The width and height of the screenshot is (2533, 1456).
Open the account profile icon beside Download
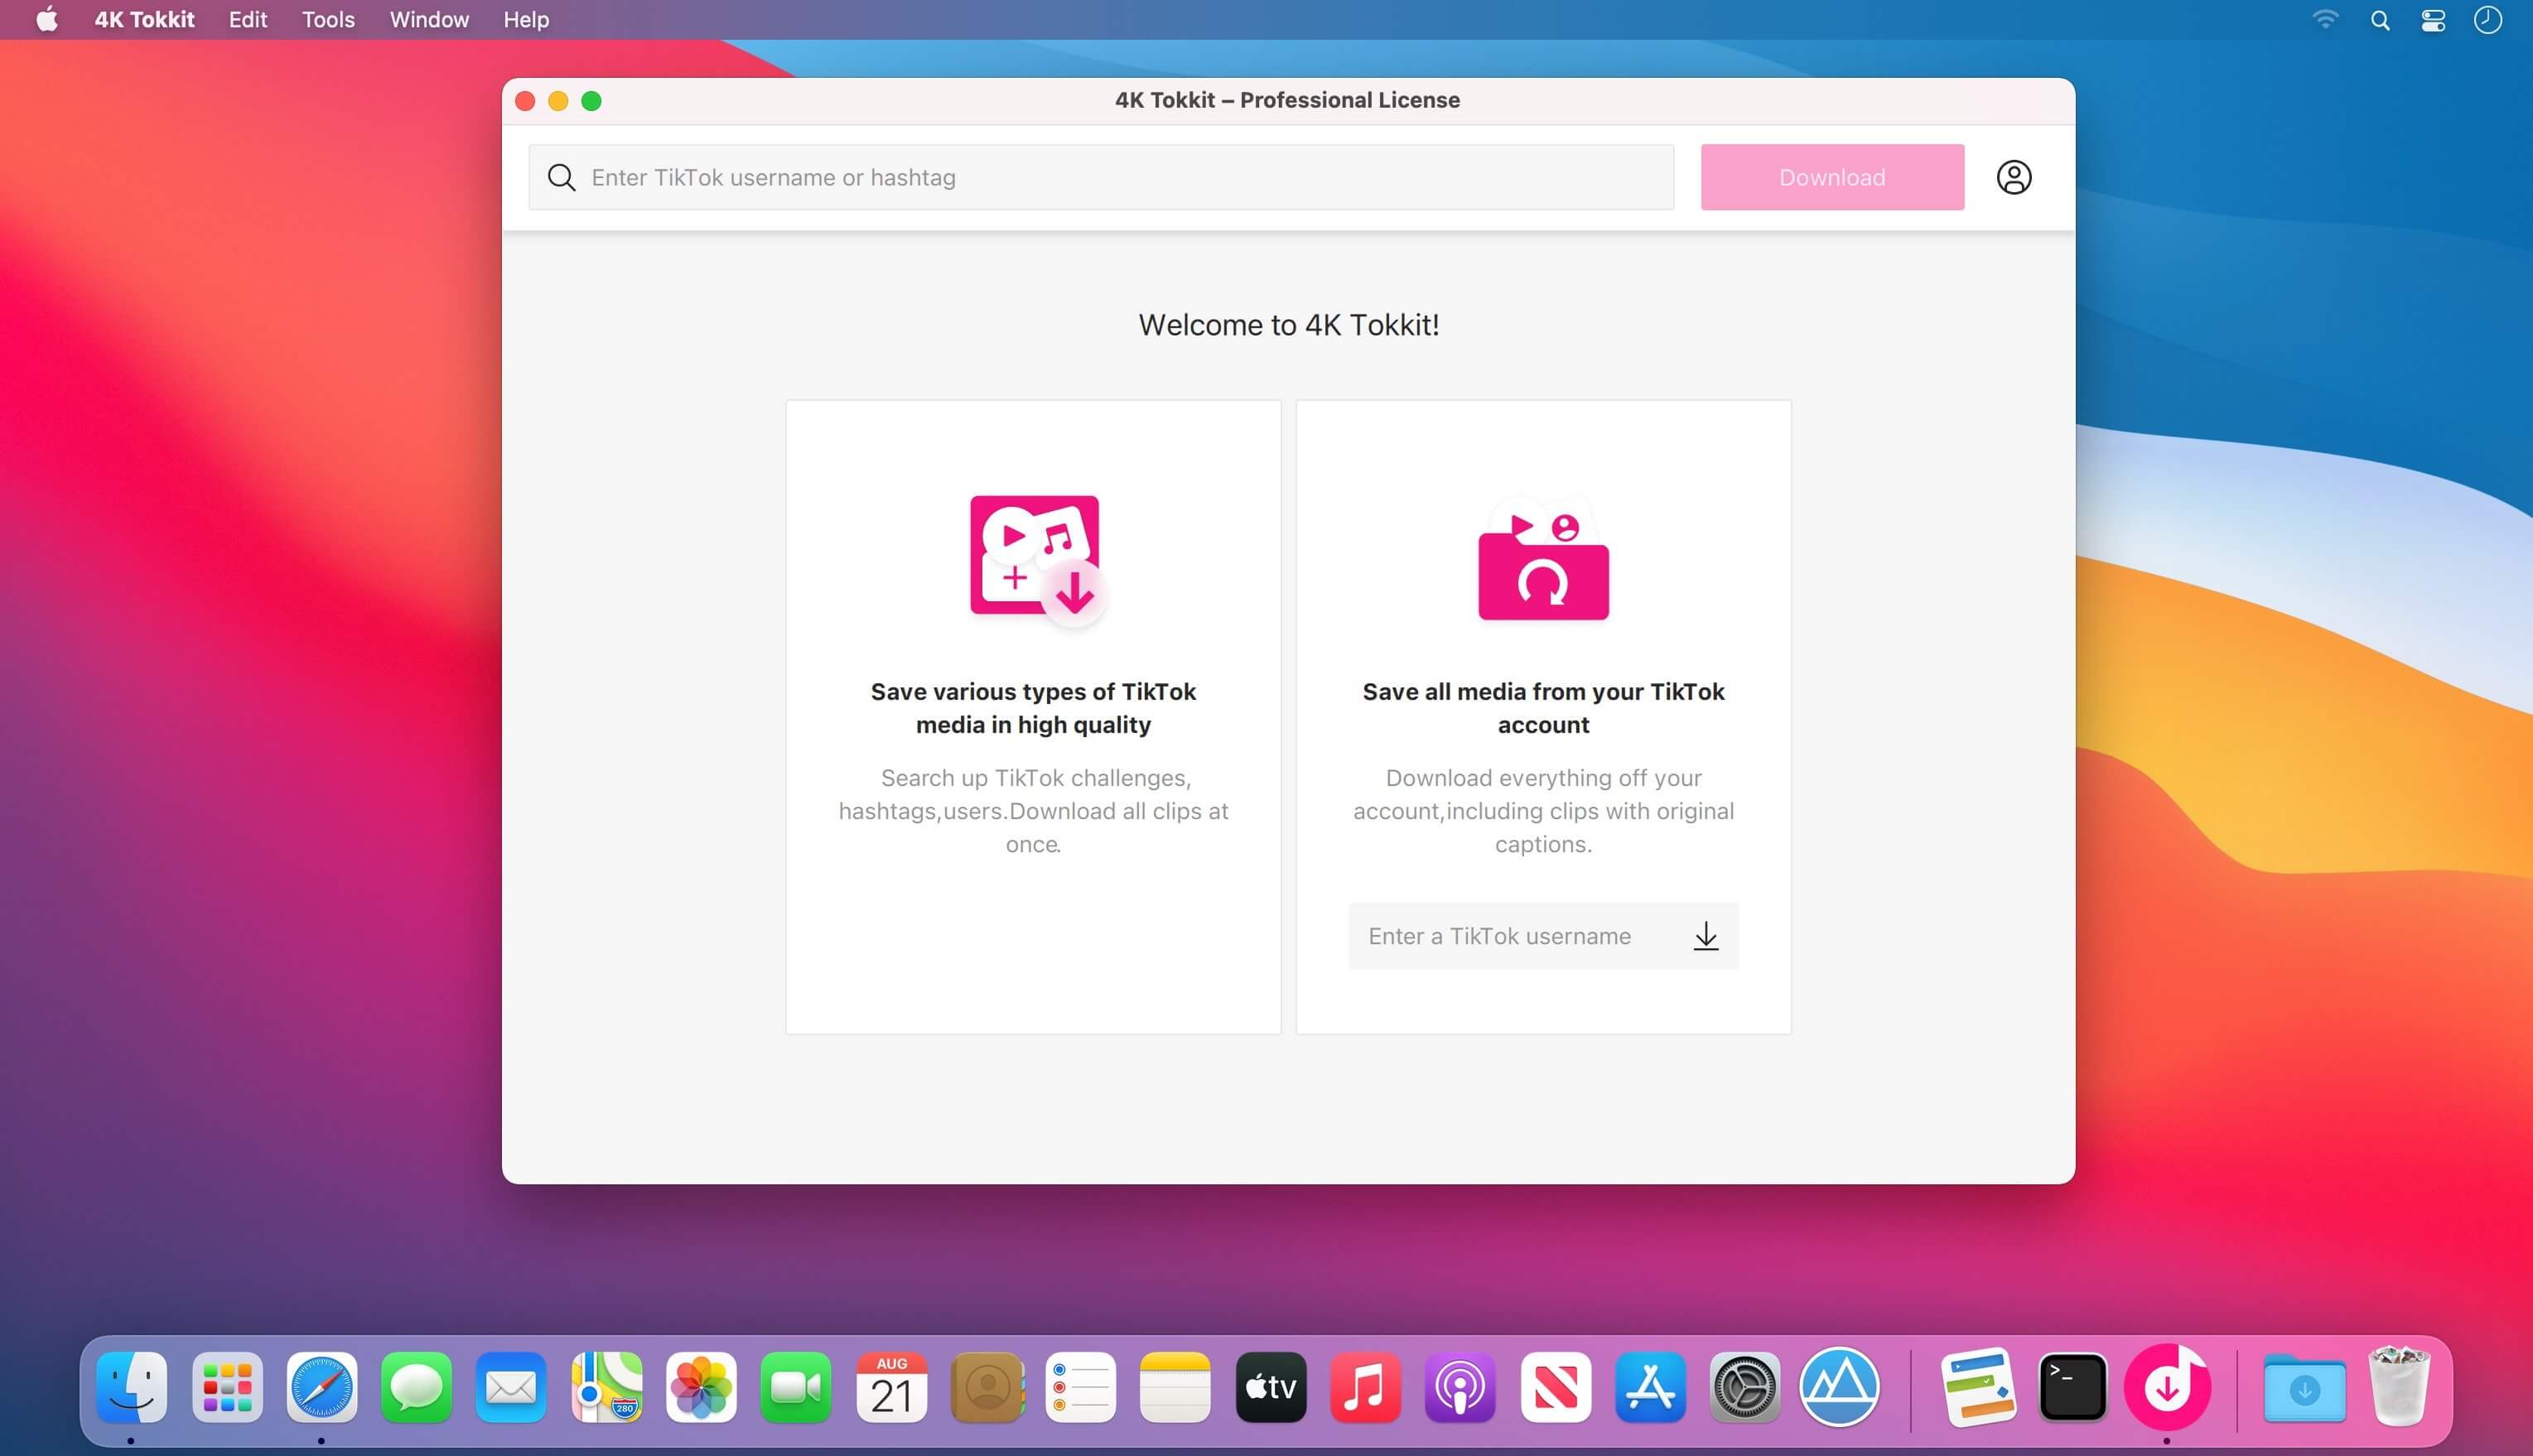tap(2013, 177)
